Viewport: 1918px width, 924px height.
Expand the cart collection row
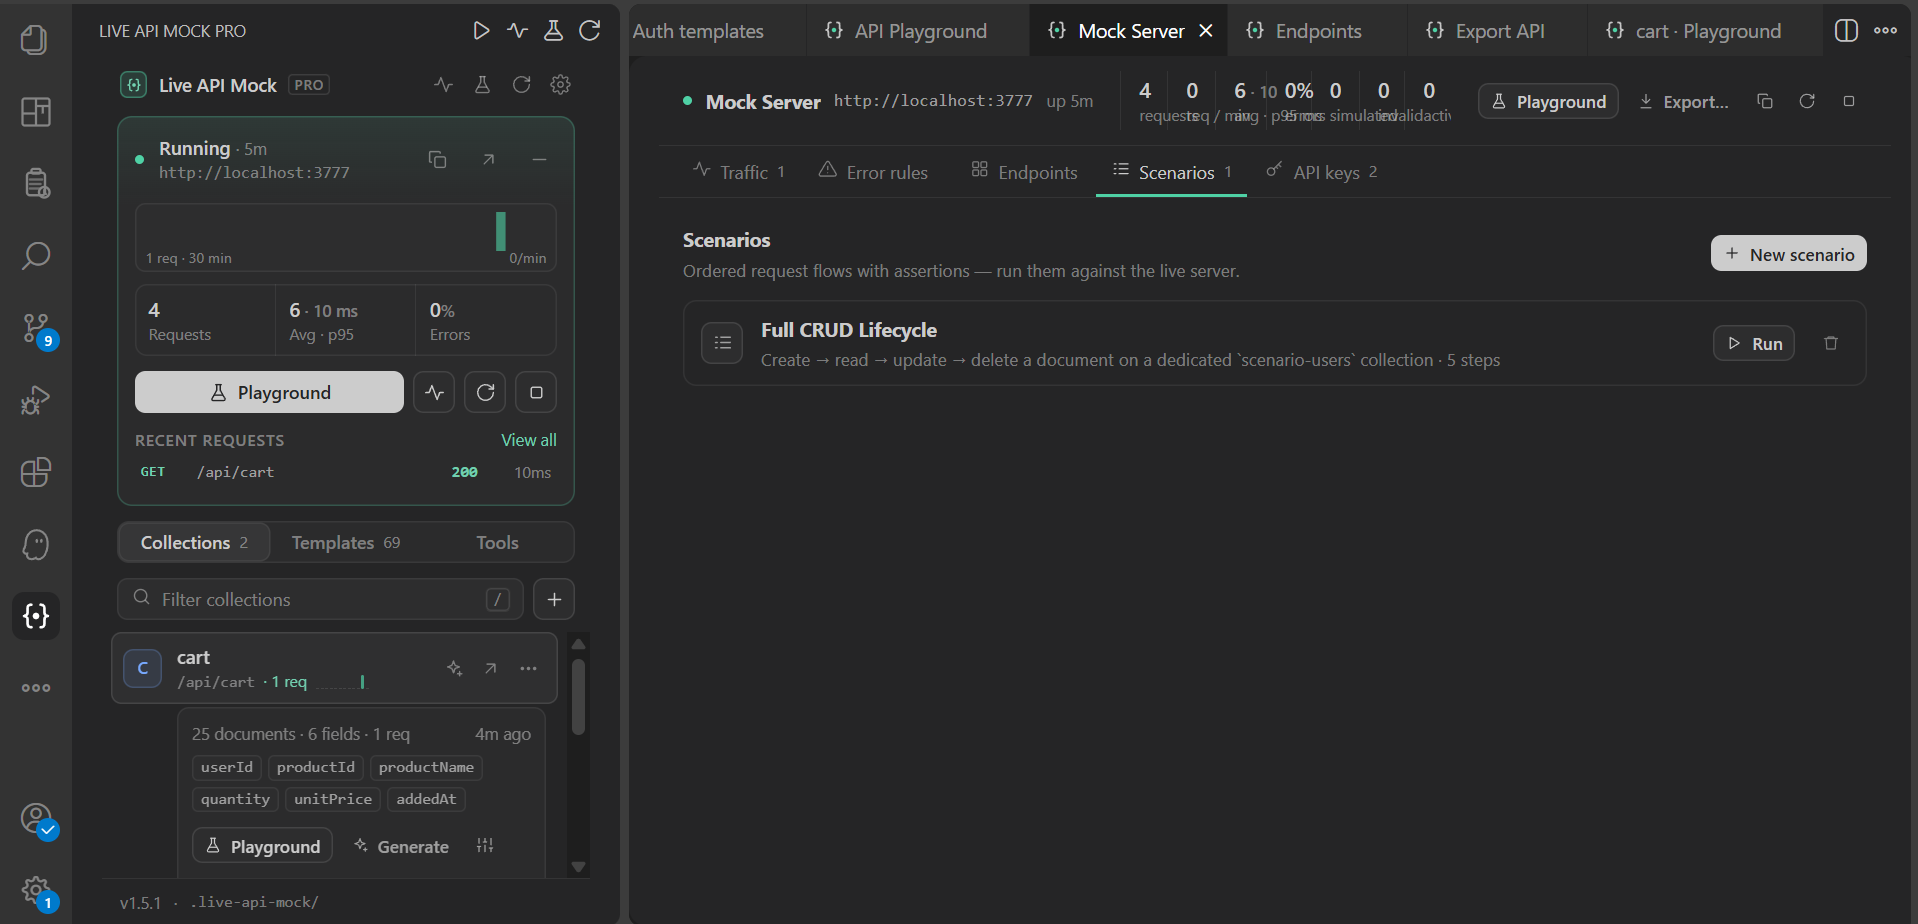[334, 668]
